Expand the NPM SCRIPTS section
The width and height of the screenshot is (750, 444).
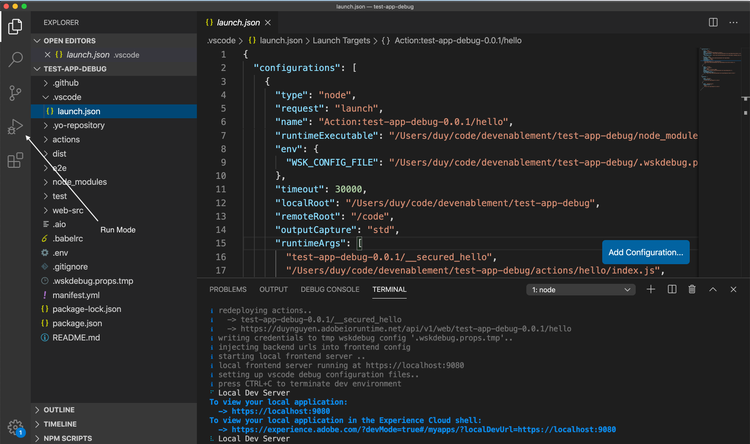tap(70, 437)
